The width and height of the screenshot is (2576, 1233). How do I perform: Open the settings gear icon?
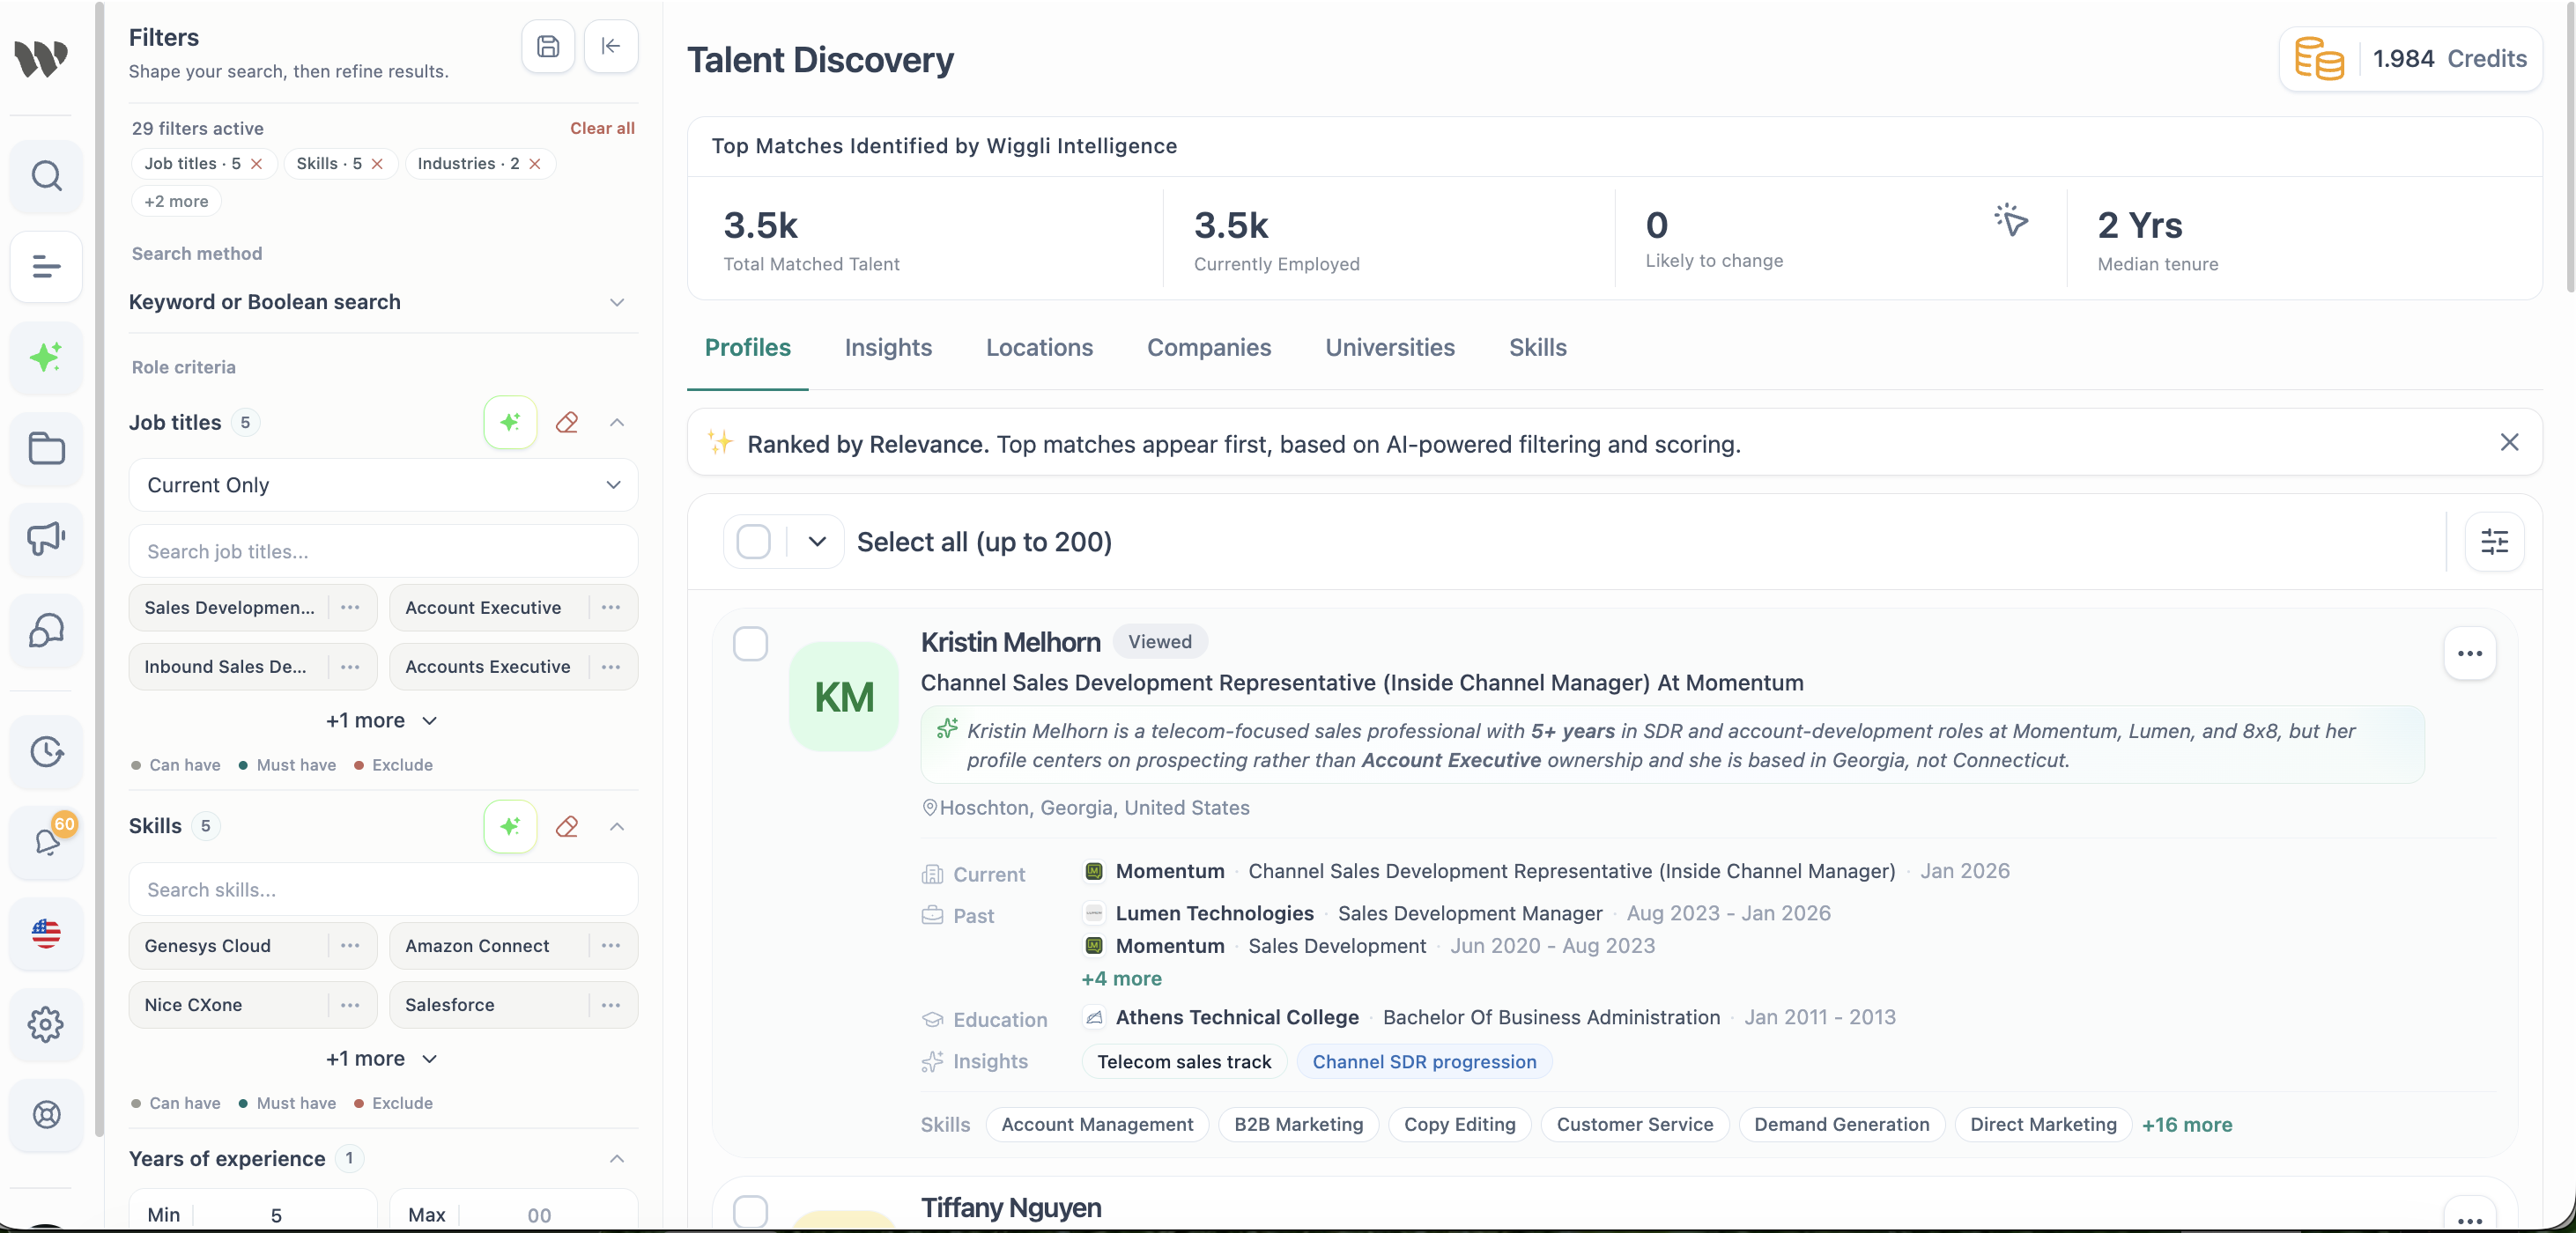pyautogui.click(x=46, y=1024)
